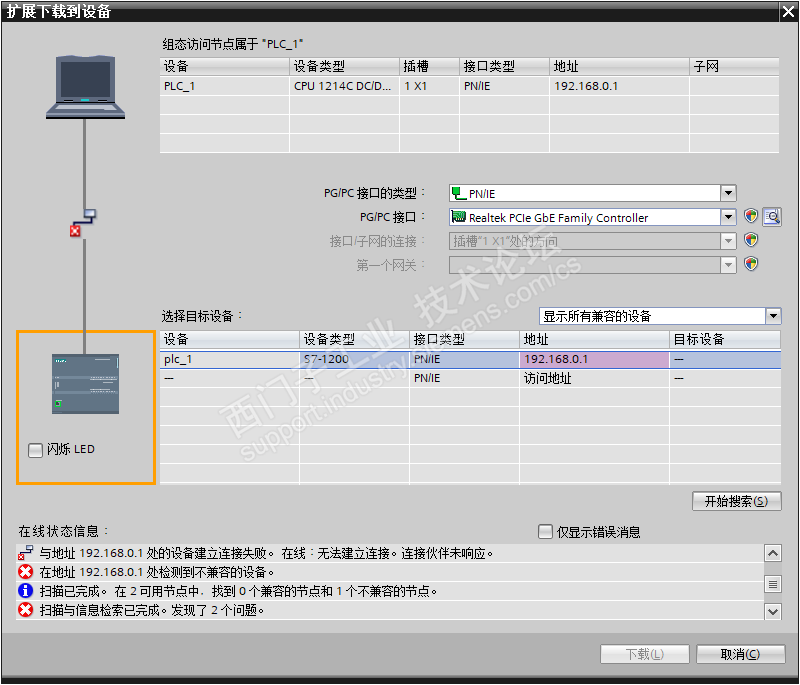Click the CPU 1214C DC/D... cell
800x685 pixels.
click(344, 86)
